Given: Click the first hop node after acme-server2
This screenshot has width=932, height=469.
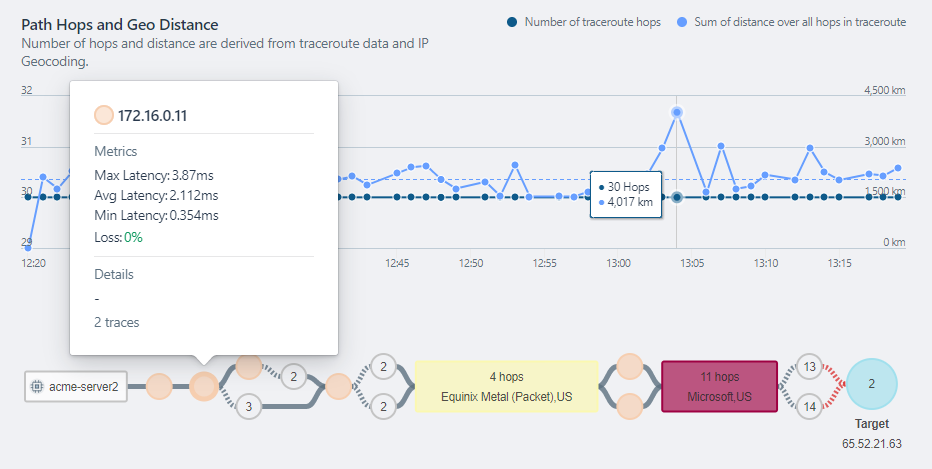Looking at the screenshot, I should click(159, 387).
